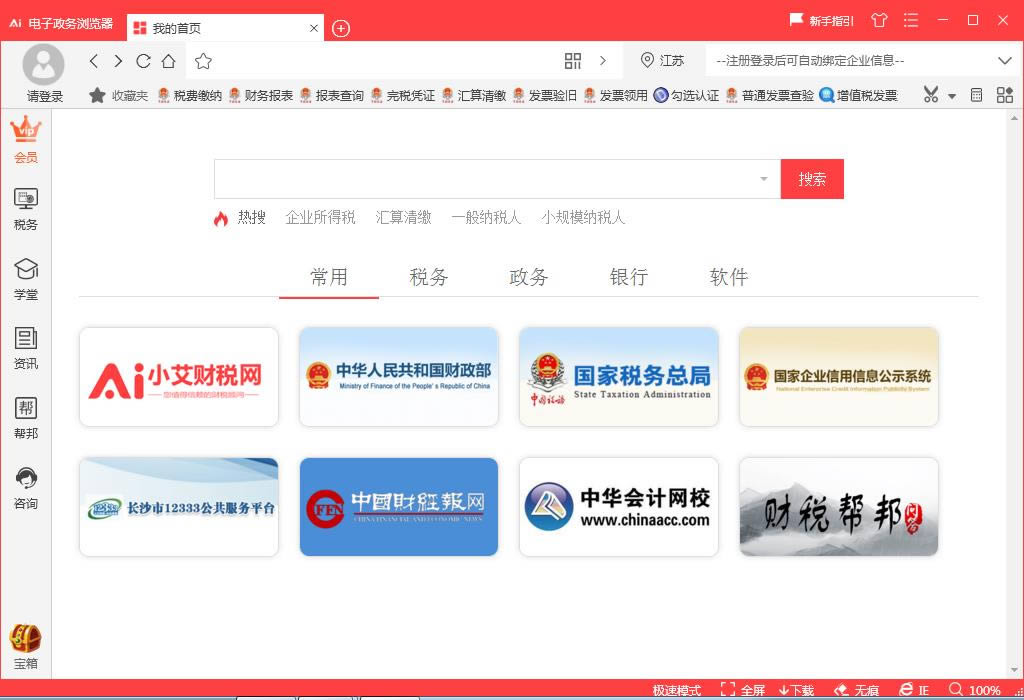The height and width of the screenshot is (700, 1024).
Task: Open the 中华人民共和国财政部 tile
Action: tap(399, 377)
